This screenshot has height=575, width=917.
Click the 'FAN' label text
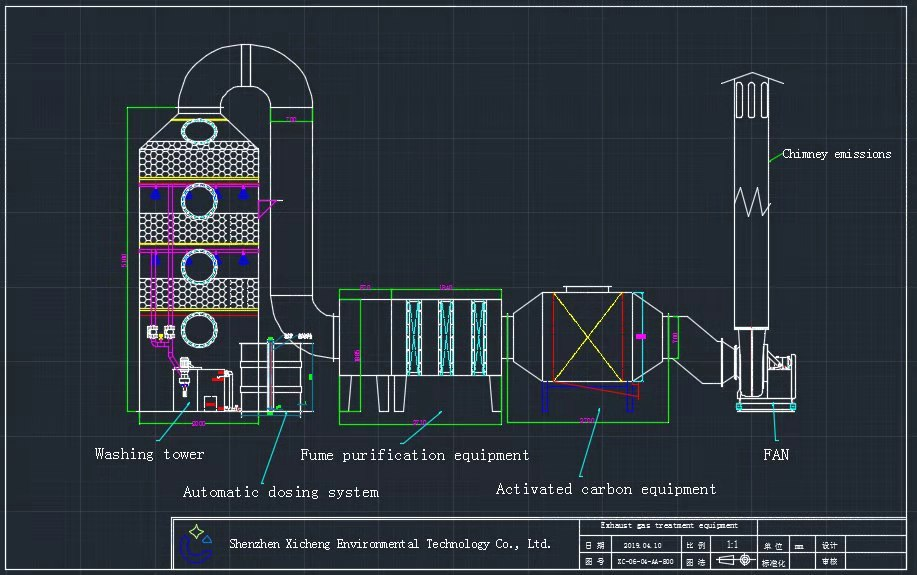click(x=775, y=455)
